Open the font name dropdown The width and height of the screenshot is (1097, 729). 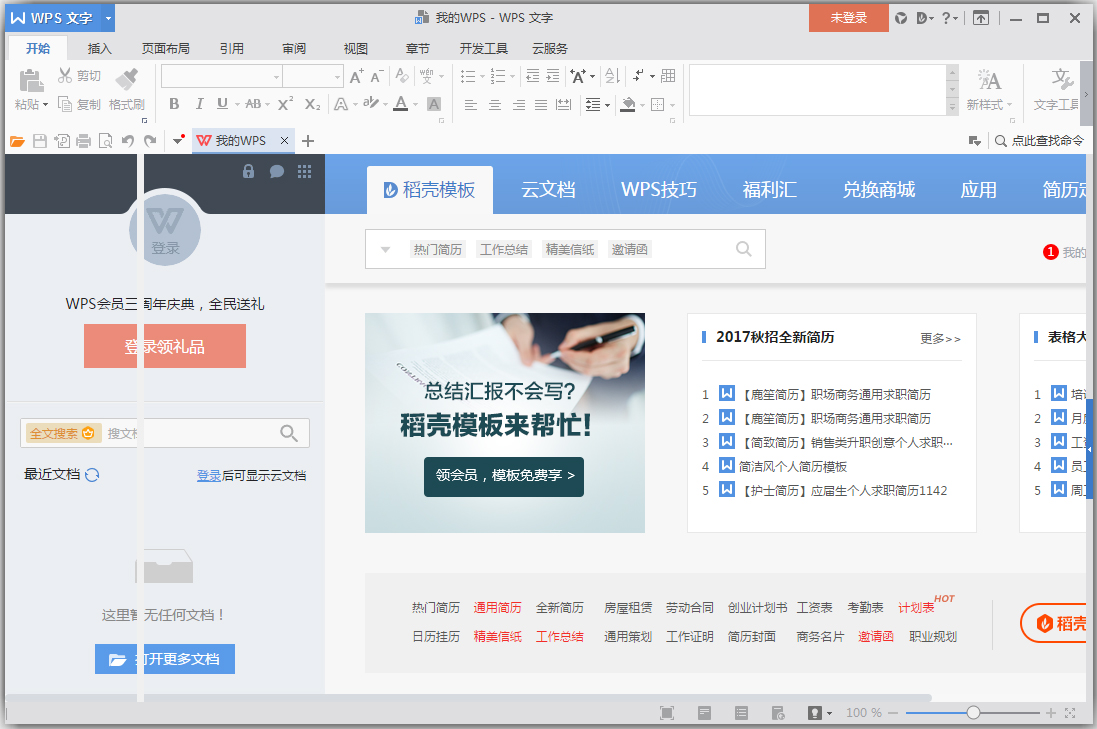pos(276,77)
